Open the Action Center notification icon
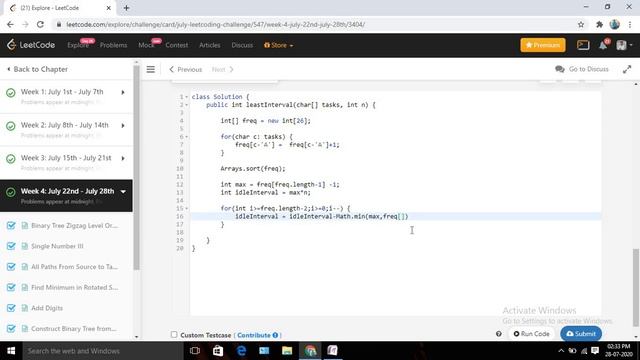The image size is (640, 360). click(x=595, y=351)
